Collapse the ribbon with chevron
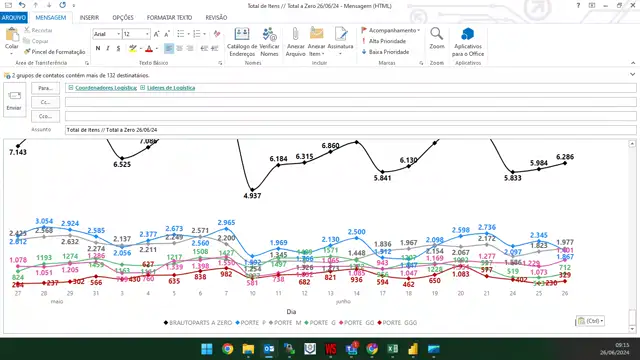The width and height of the screenshot is (640, 360). point(633,63)
